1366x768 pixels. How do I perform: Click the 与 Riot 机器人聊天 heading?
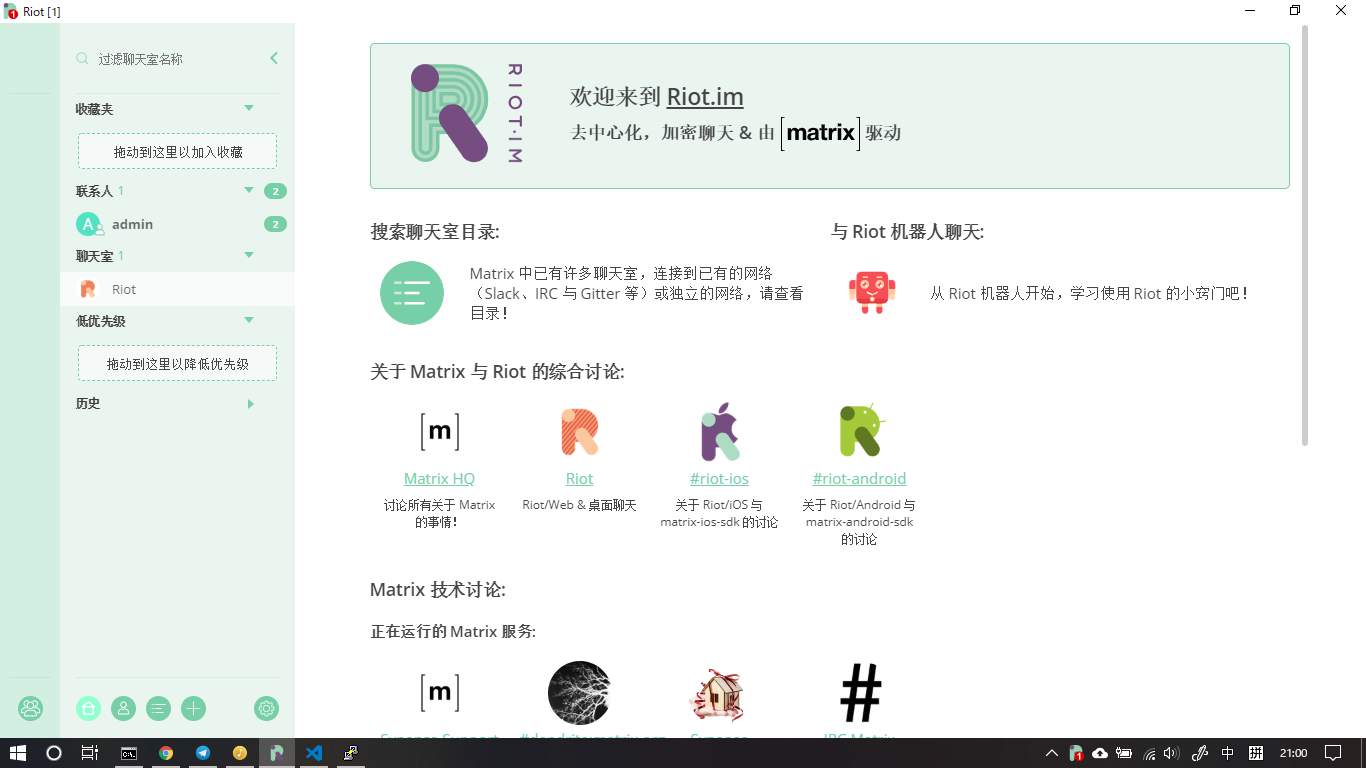tap(907, 232)
